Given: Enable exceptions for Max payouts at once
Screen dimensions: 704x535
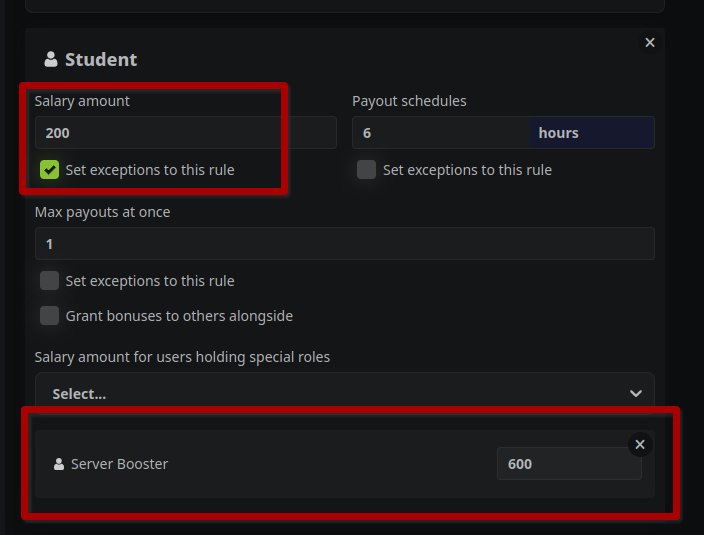Looking at the screenshot, I should tap(50, 281).
